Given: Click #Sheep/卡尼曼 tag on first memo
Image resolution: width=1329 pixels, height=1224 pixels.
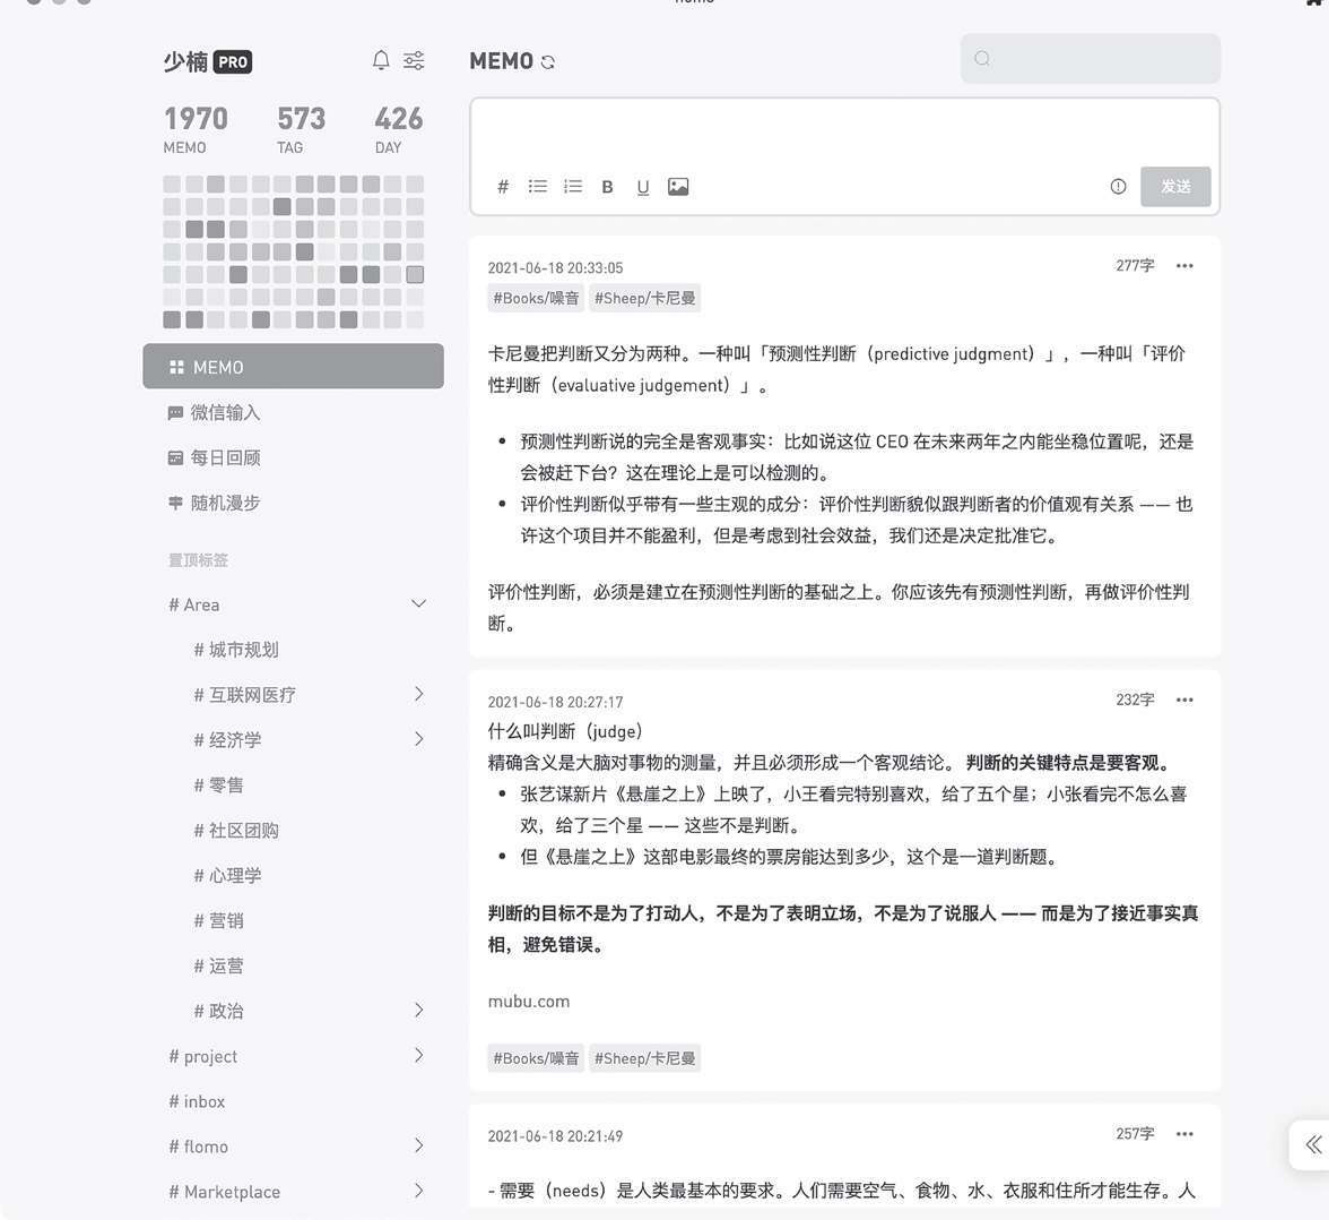Looking at the screenshot, I should point(645,298).
